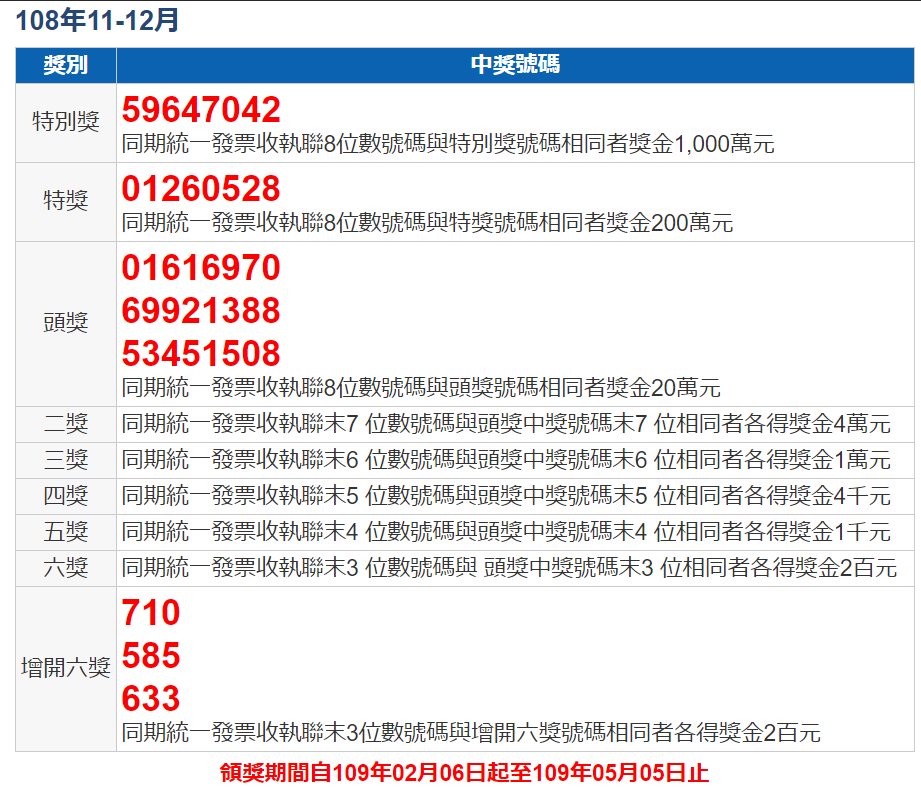Click additional sixth prize number 585

click(151, 655)
